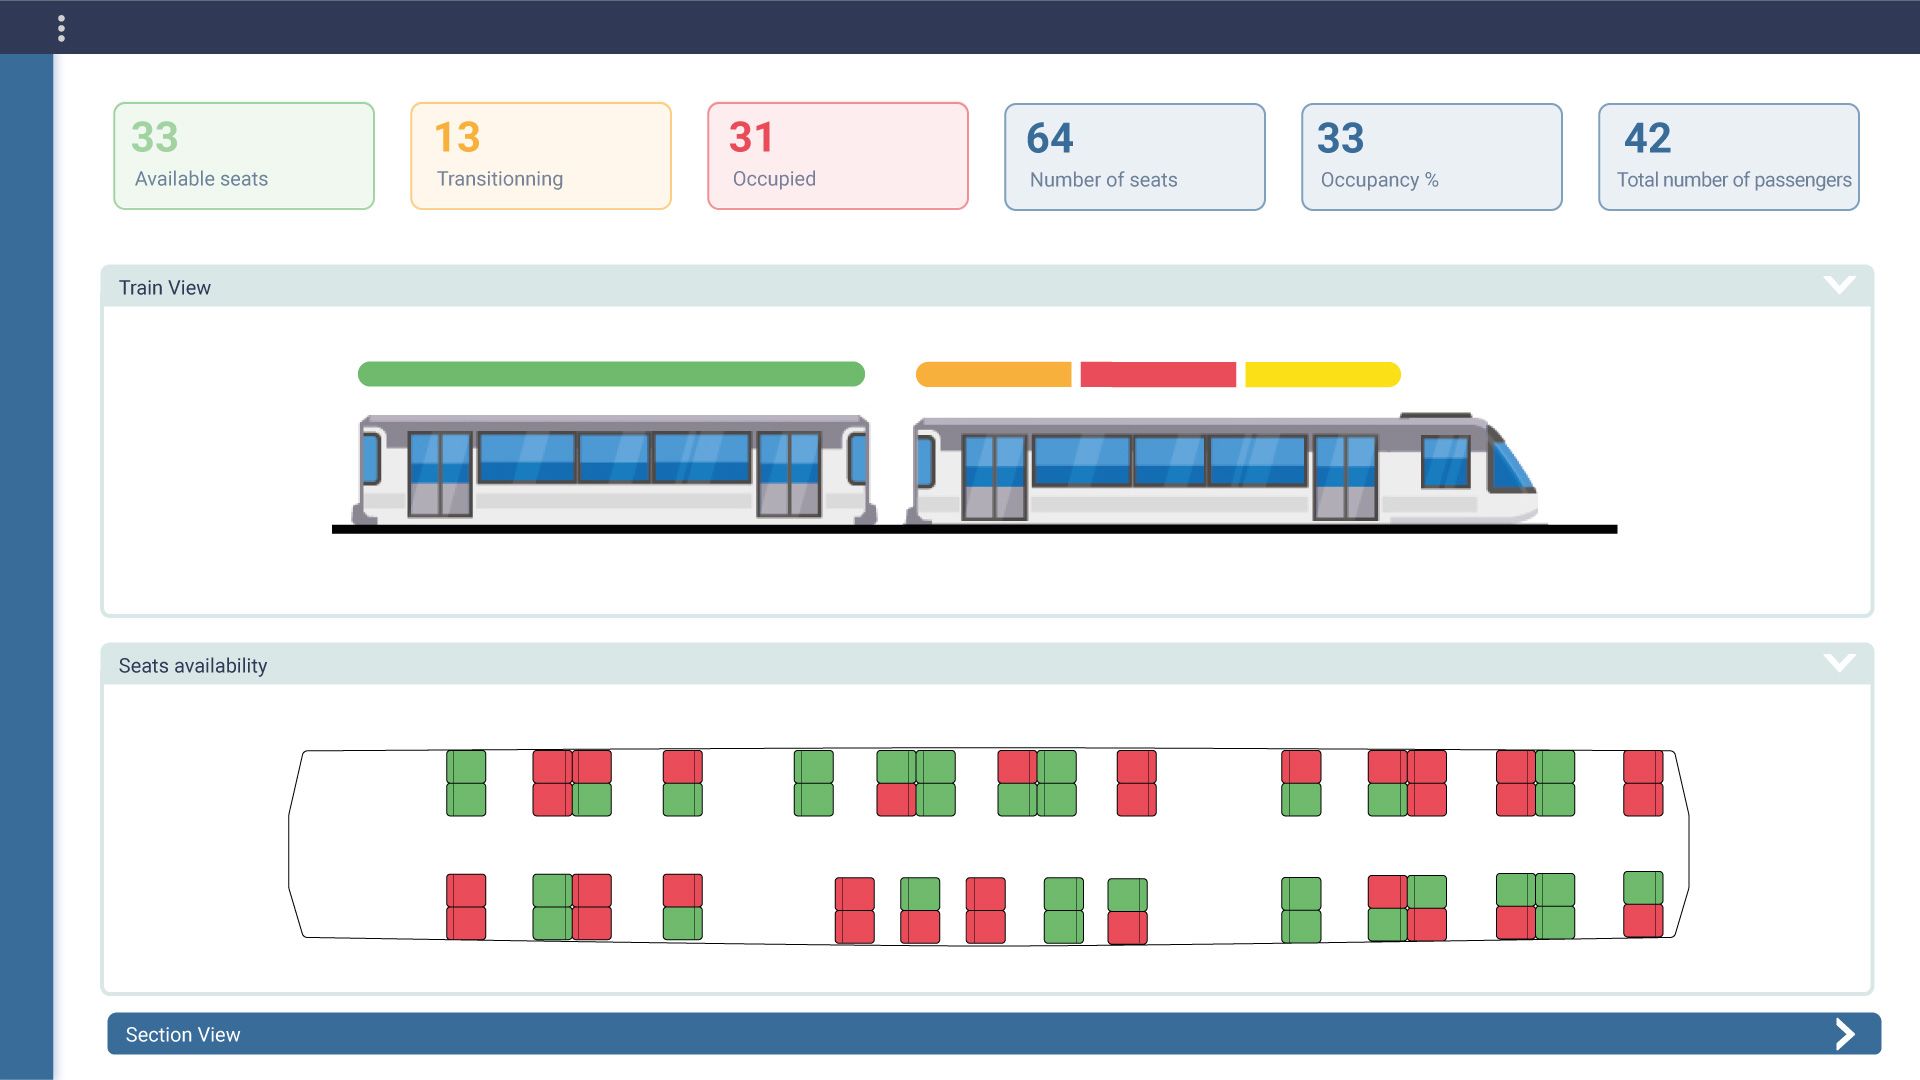Click the Train View panel title
Image resolution: width=1920 pixels, height=1080 pixels.
[165, 288]
